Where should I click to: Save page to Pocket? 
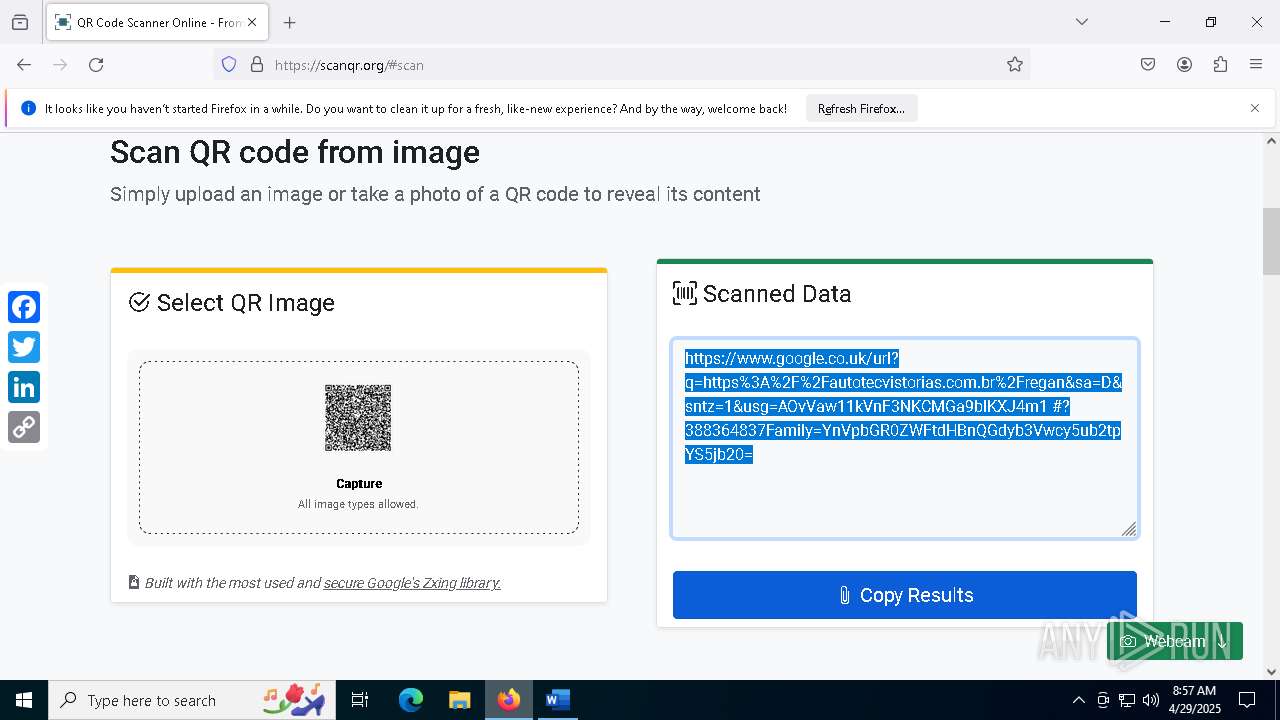(x=1148, y=65)
